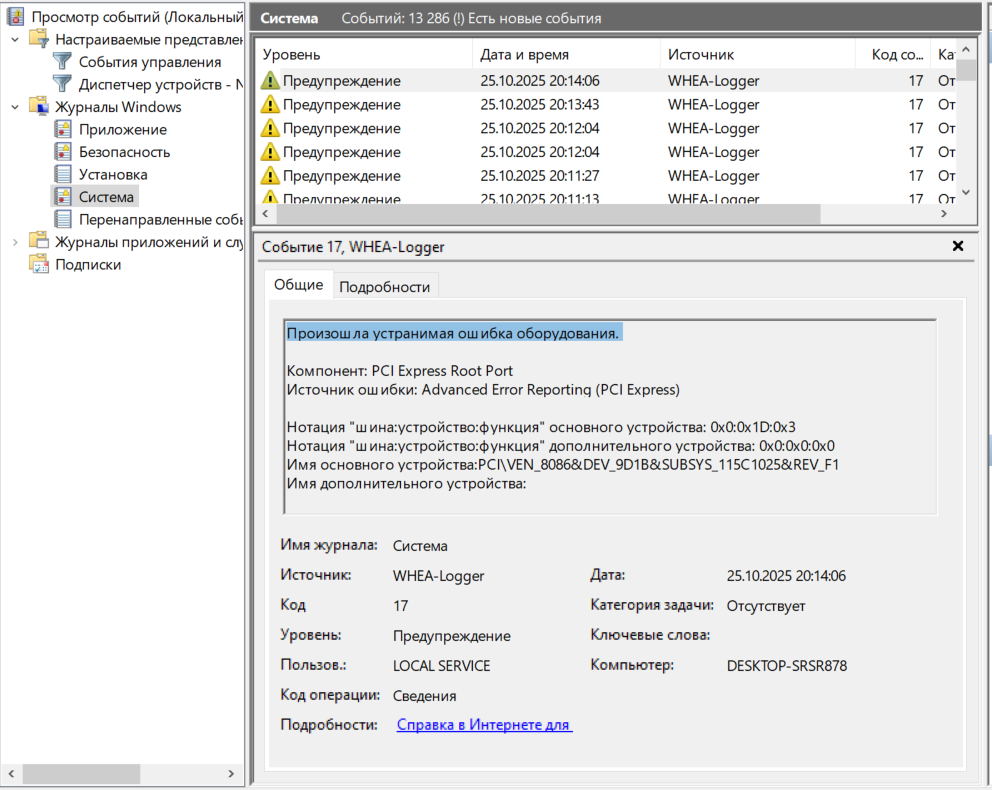Select the 'Безопасность' log in the tree
The image size is (992, 790).
pos(125,152)
